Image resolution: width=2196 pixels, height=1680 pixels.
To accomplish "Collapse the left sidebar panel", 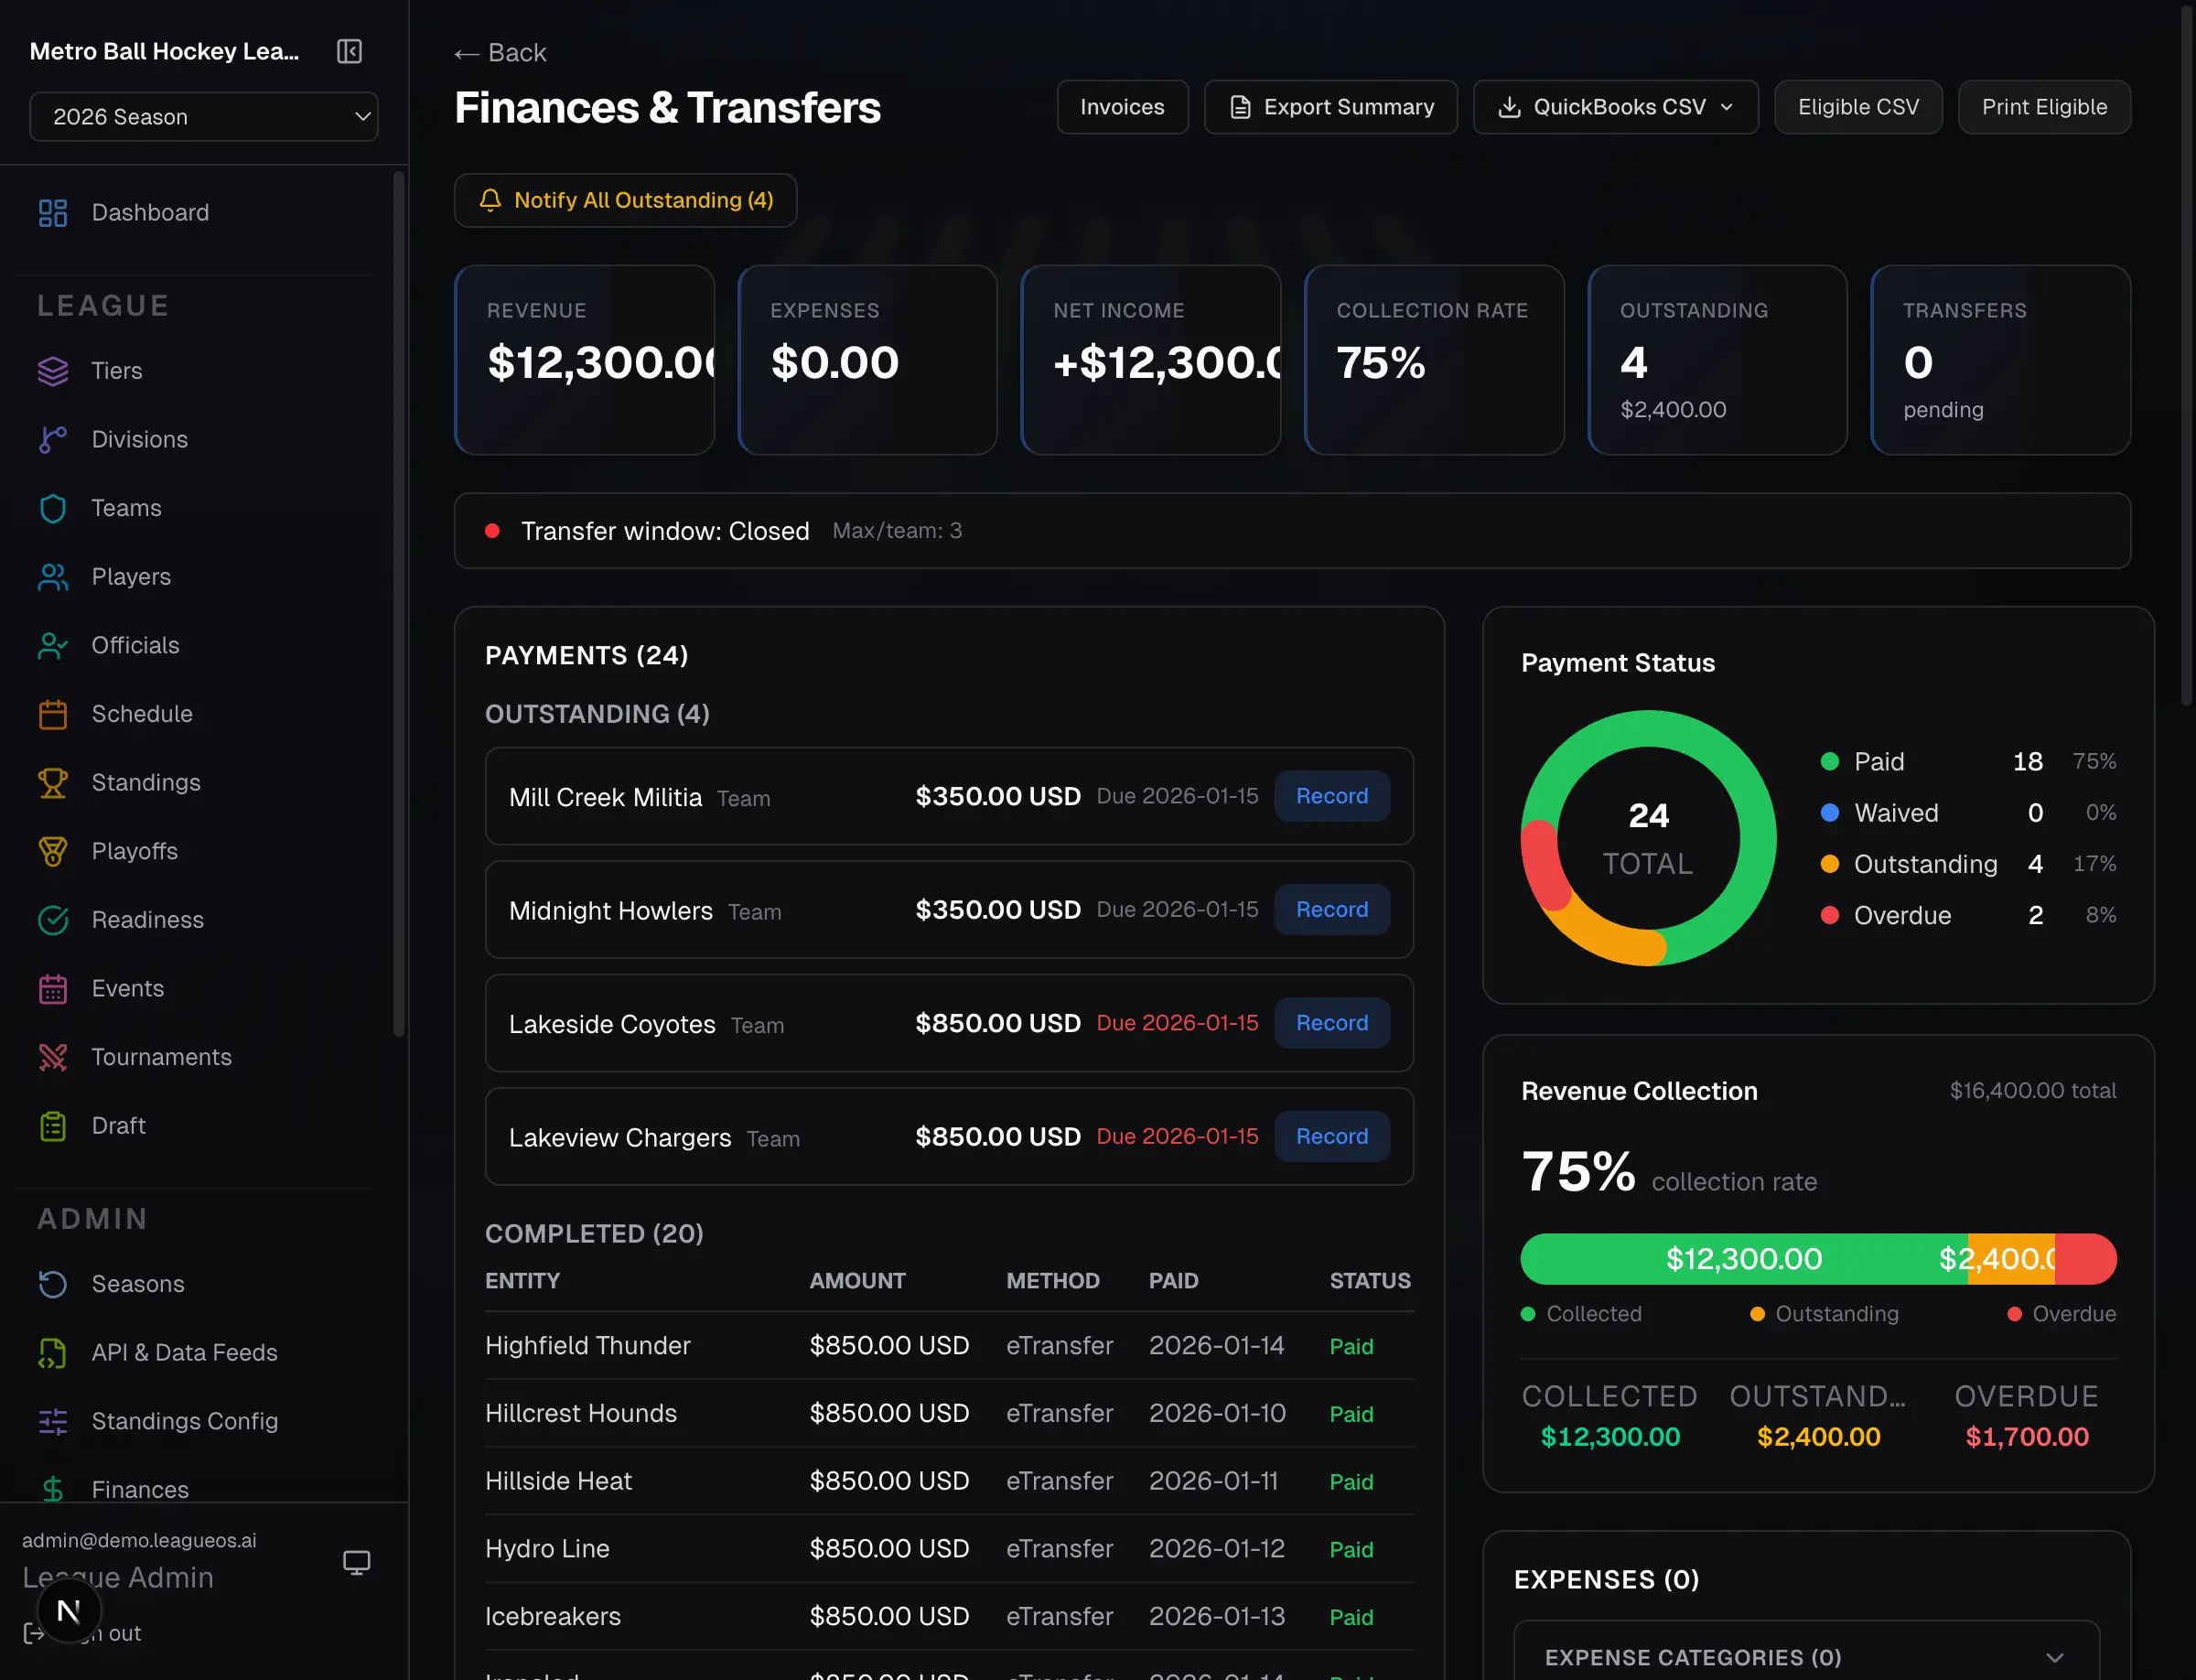I will (349, 51).
